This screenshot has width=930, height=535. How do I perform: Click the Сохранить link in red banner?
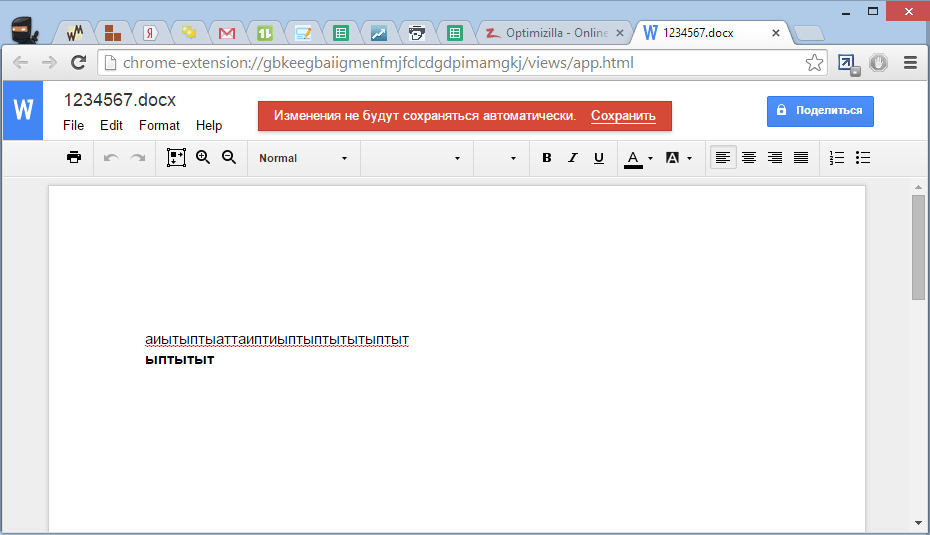pos(623,116)
